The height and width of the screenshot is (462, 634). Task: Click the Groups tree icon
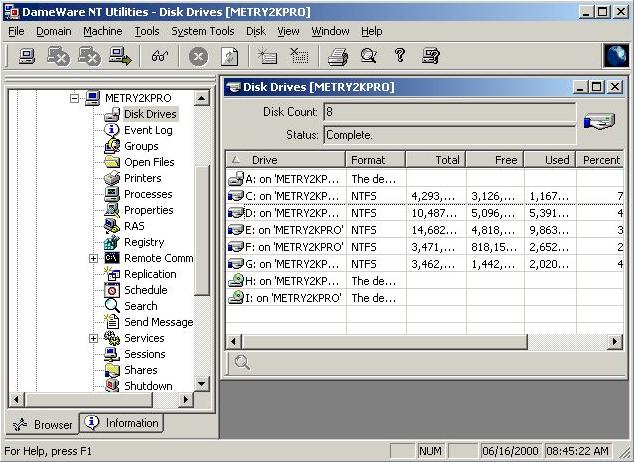pos(112,146)
